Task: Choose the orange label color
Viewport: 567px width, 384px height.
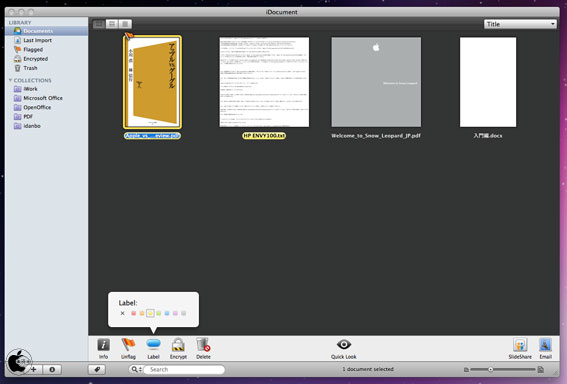Action: 142,313
